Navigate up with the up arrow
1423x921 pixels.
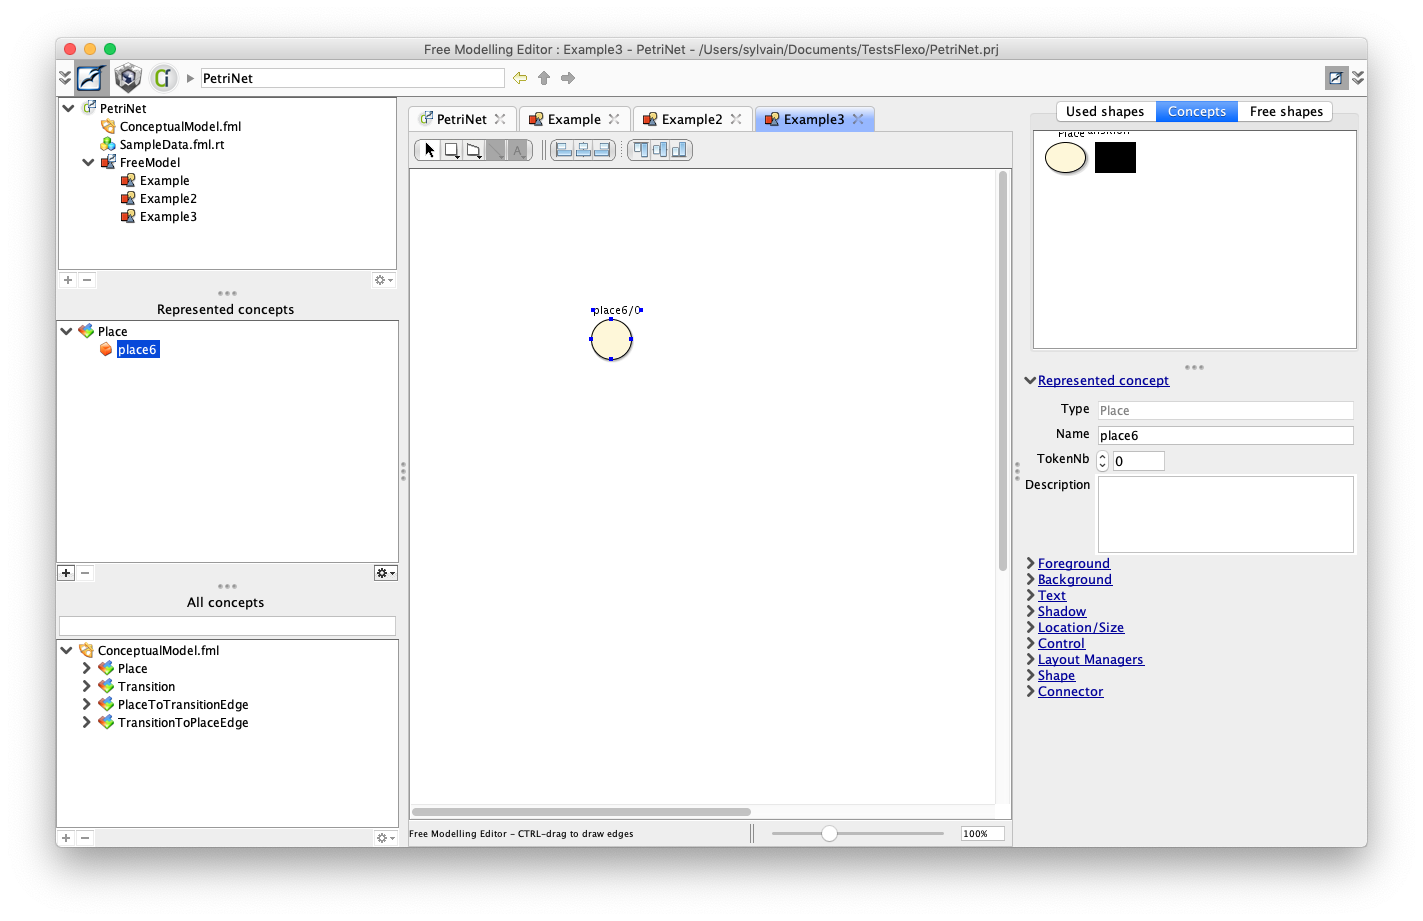(x=544, y=78)
